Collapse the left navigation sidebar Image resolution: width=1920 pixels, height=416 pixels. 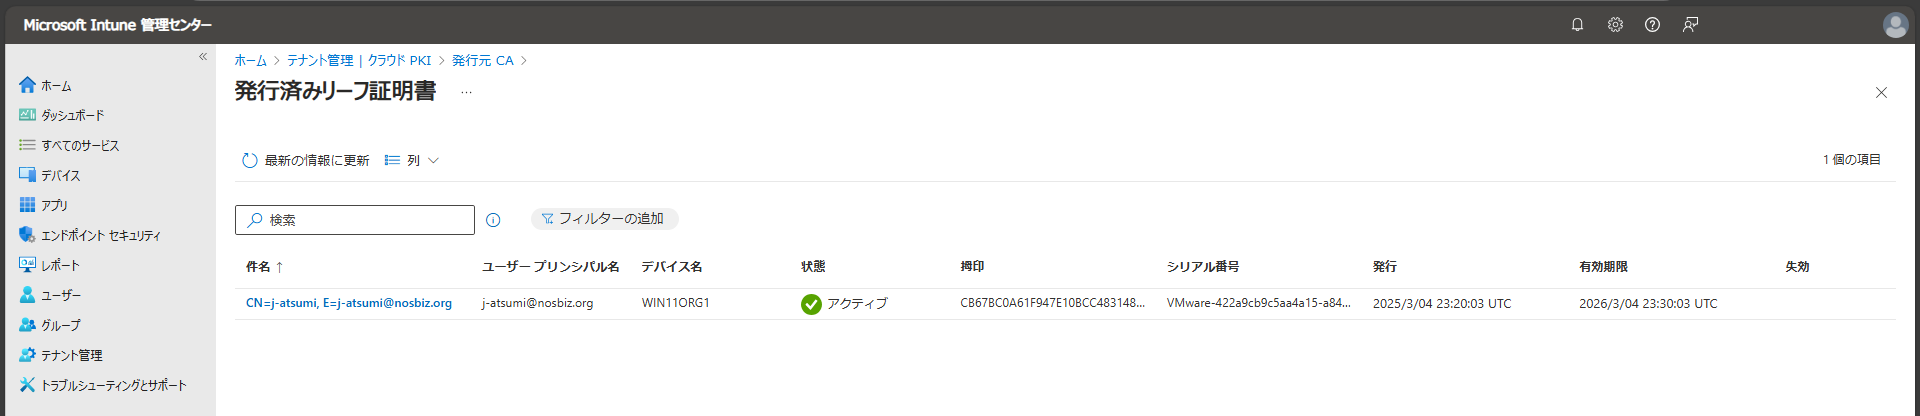203,57
